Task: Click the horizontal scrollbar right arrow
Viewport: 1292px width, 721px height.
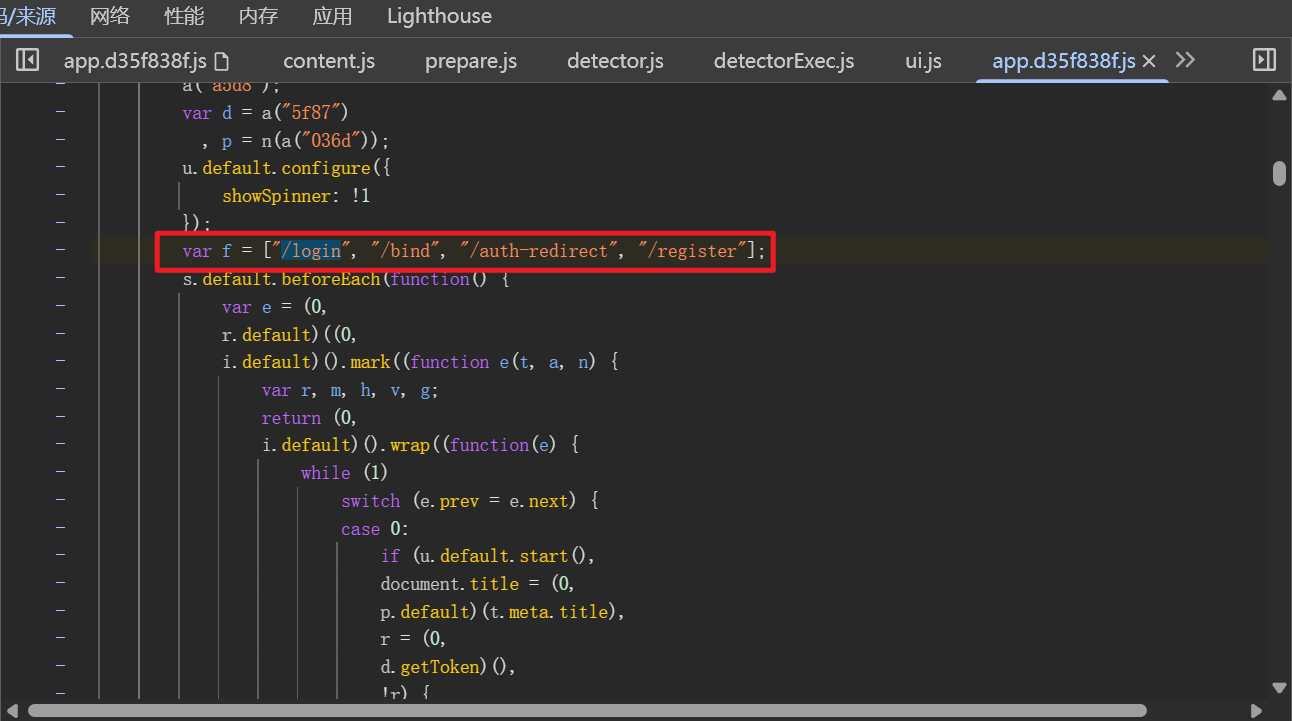Action: tap(1264, 710)
